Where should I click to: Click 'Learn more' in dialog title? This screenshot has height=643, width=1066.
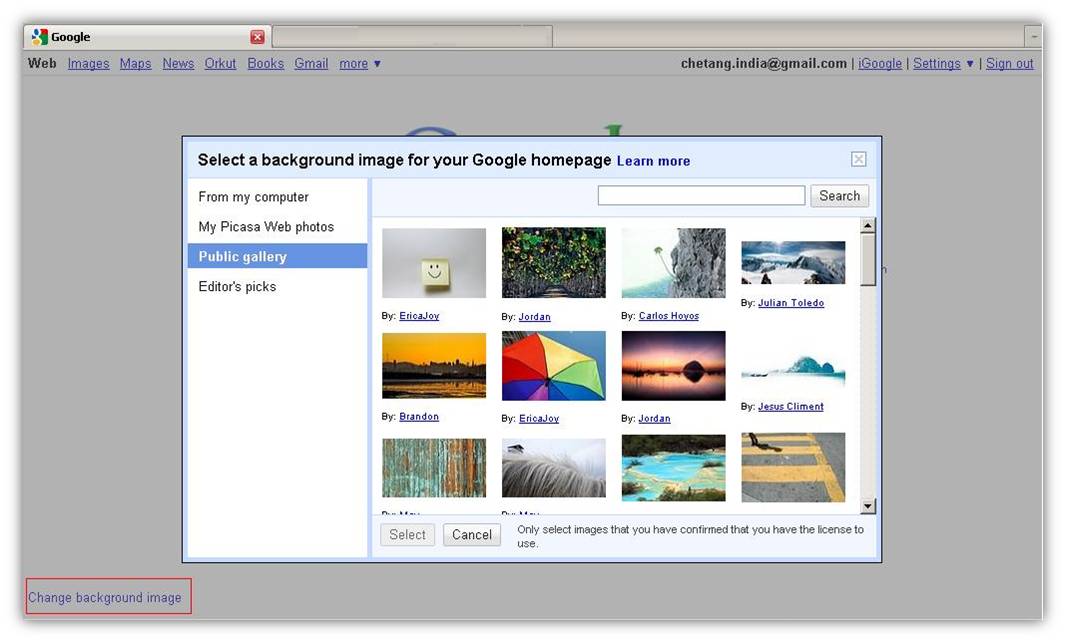pos(653,161)
